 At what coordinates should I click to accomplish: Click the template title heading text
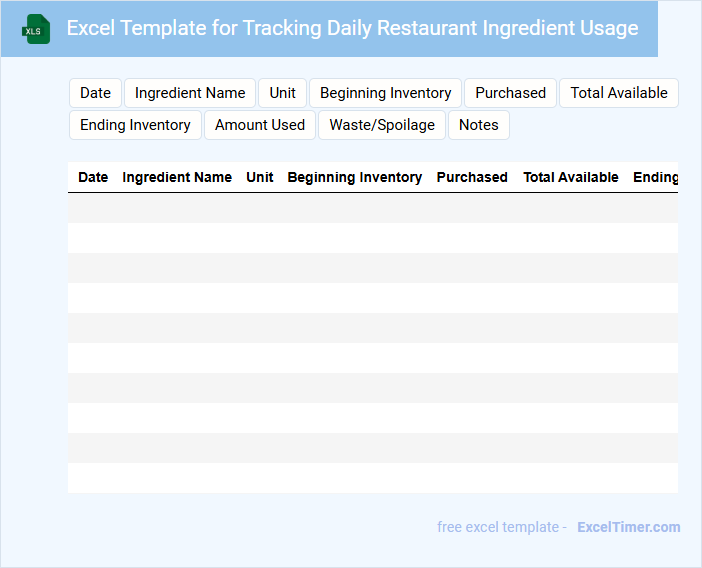[352, 28]
